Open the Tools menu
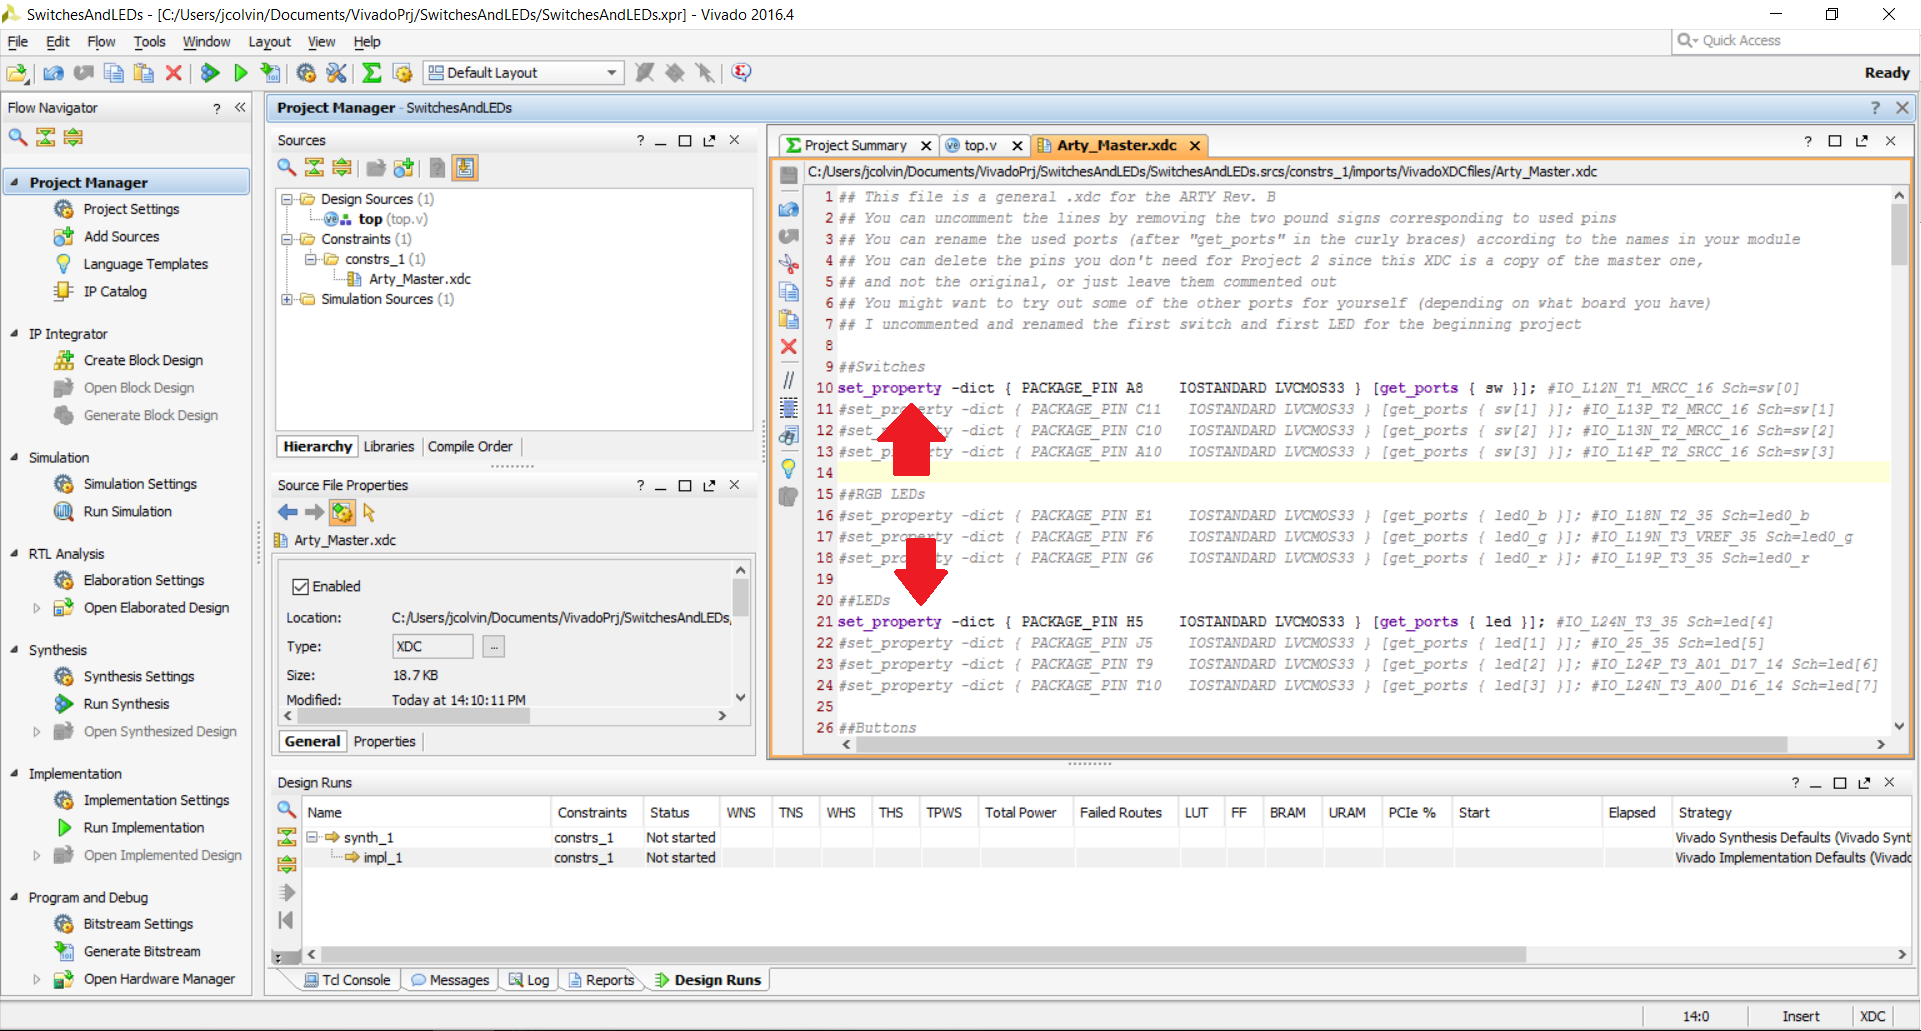This screenshot has width=1921, height=1031. click(x=150, y=42)
